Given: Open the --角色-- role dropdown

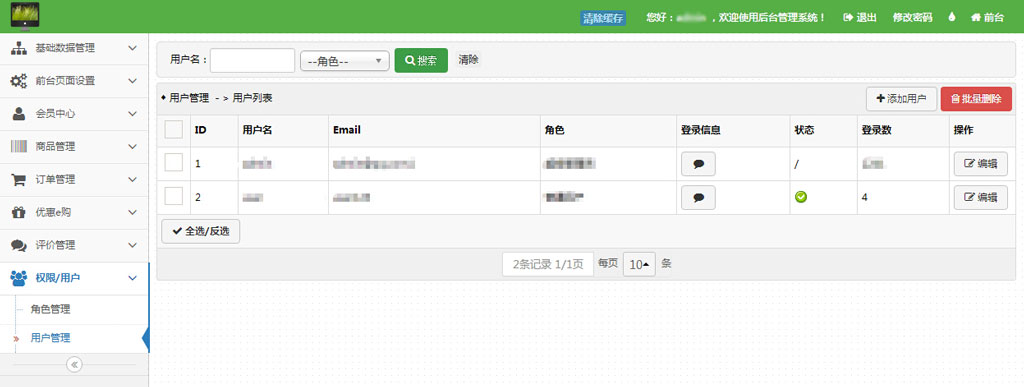Looking at the screenshot, I should tap(345, 61).
